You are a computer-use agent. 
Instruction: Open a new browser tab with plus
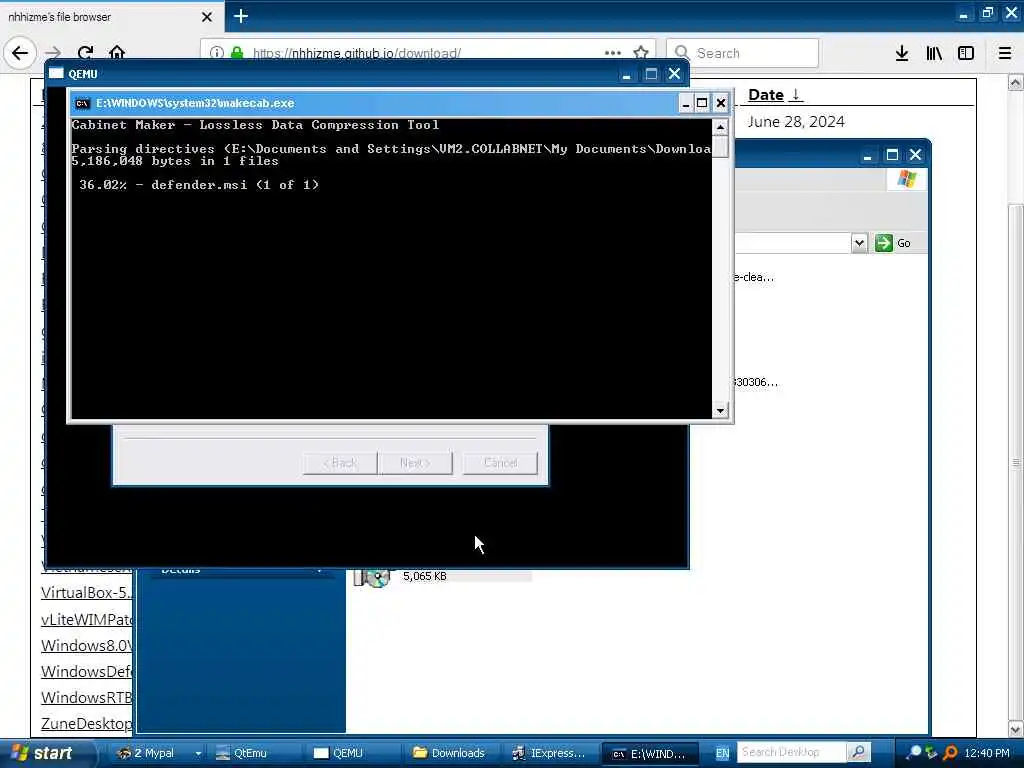click(x=240, y=16)
